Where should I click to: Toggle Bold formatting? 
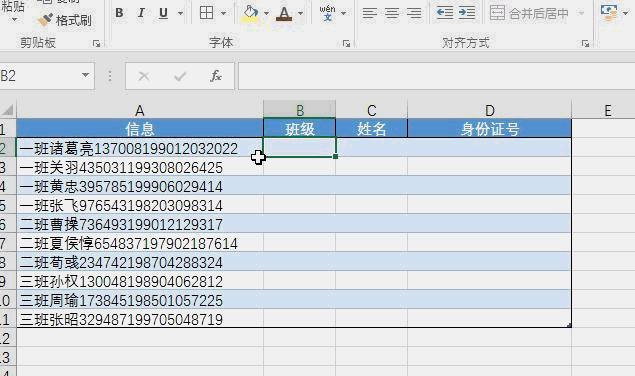pos(119,13)
